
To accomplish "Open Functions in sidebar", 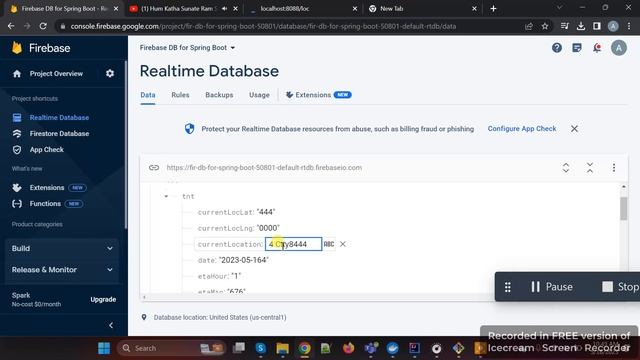I will coord(45,204).
